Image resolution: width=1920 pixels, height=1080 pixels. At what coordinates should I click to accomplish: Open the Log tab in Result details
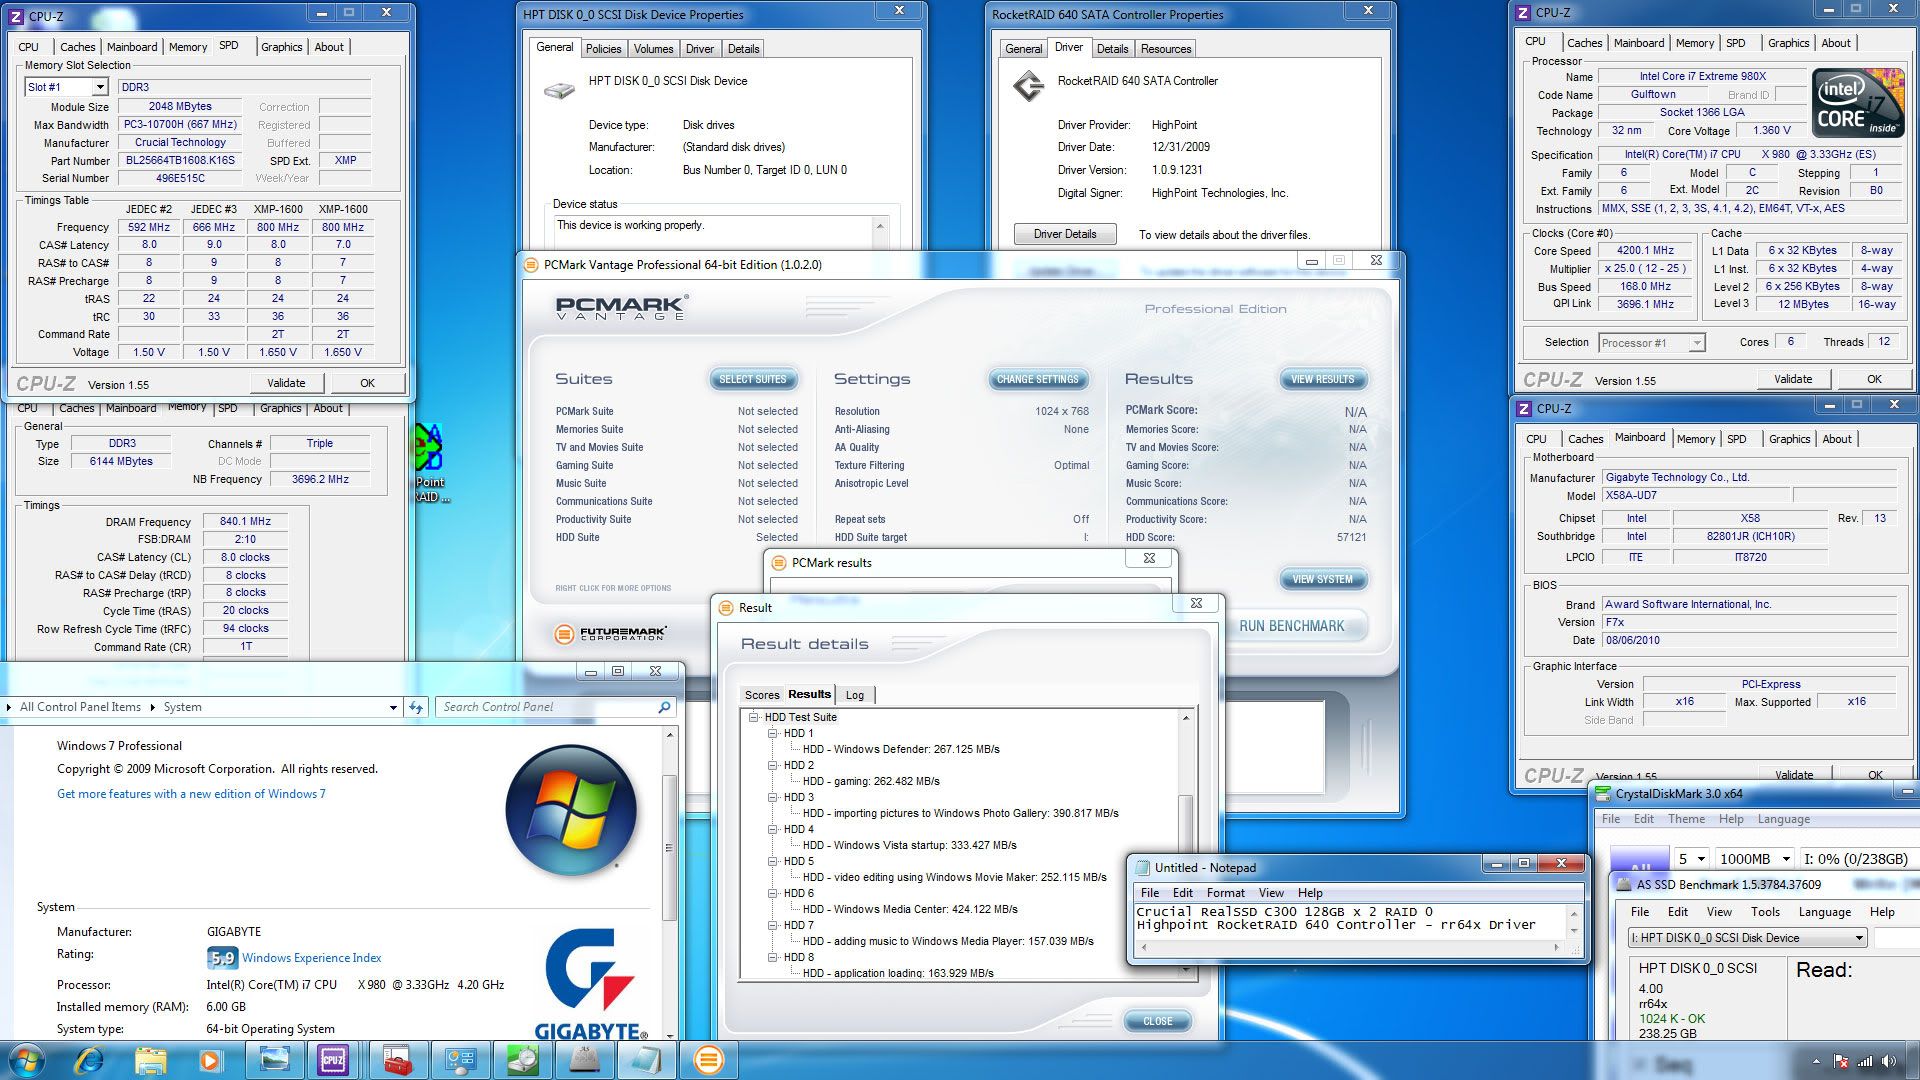click(x=855, y=695)
